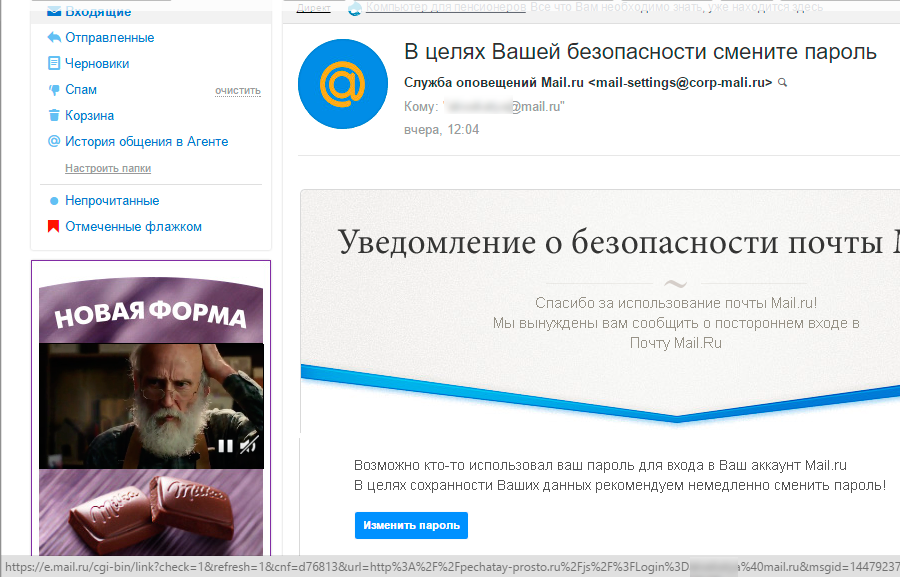Click the Уведомление о безопасности heading

619,242
